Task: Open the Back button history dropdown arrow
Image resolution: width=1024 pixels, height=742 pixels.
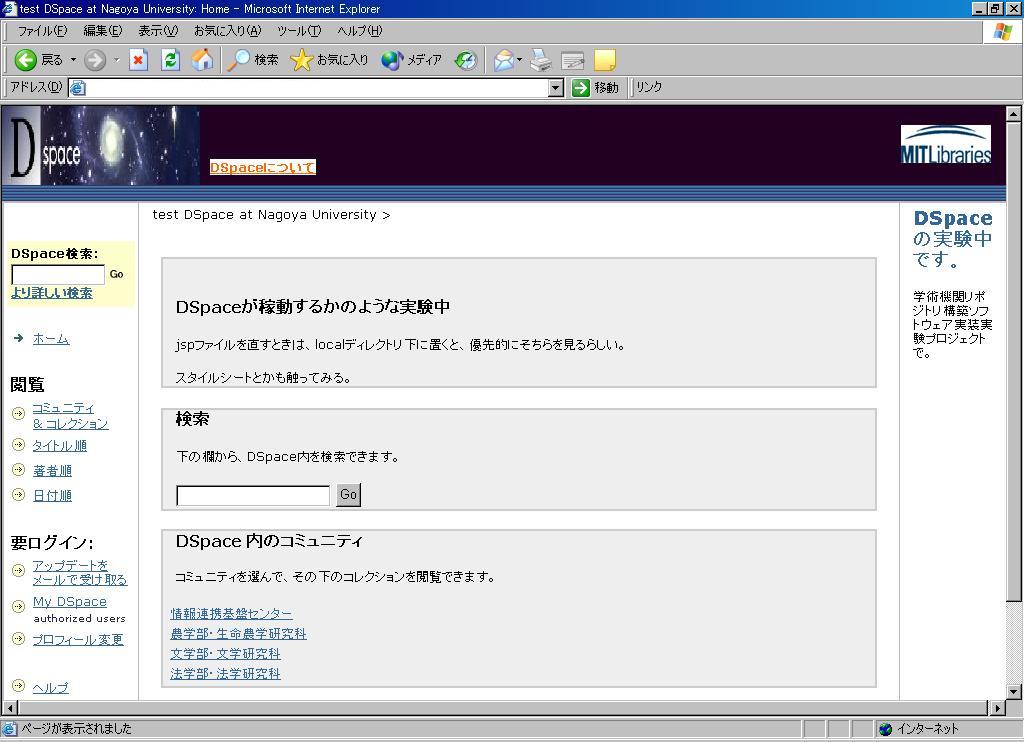Action: (73, 60)
